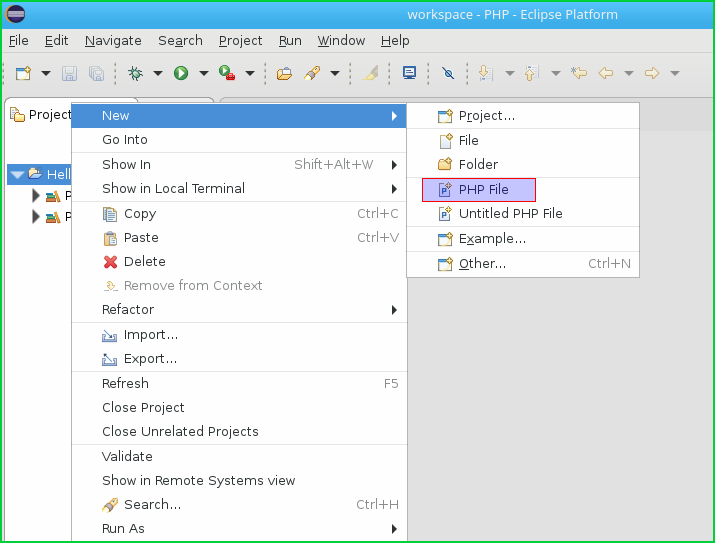715x543 pixels.
Task: Choose Close Unrelated Projects entry
Action: coord(239,431)
